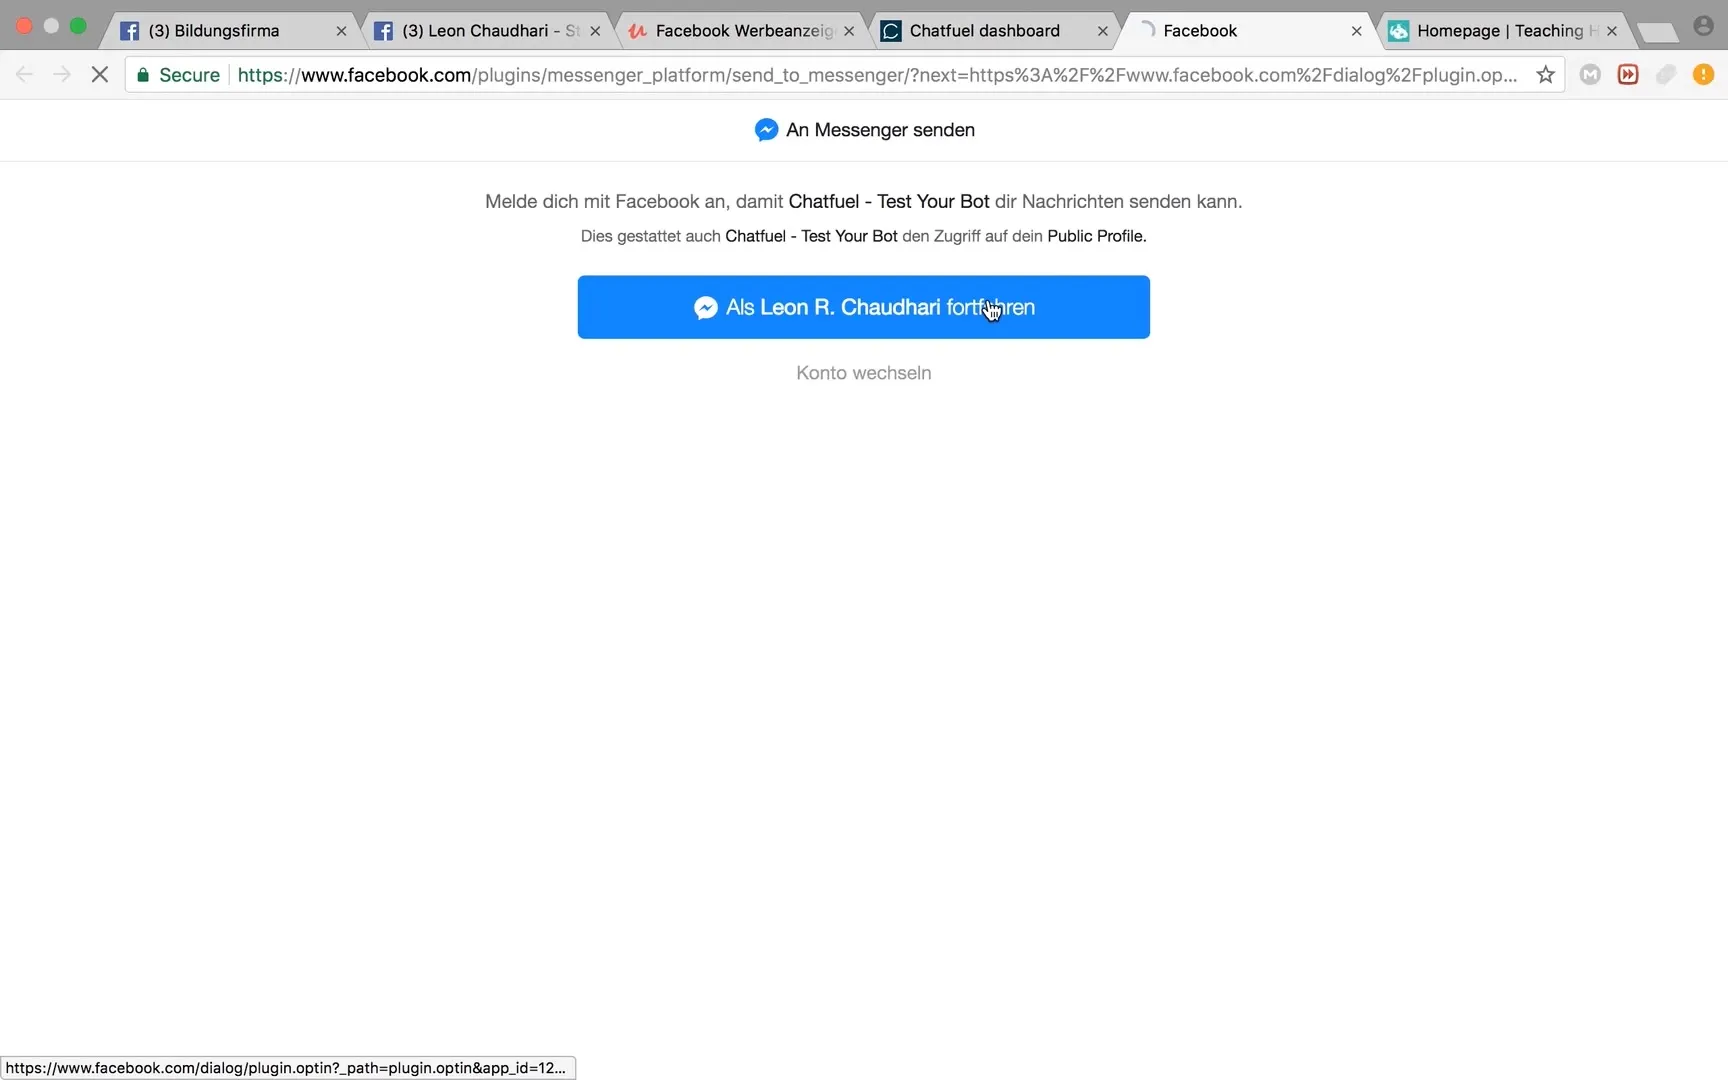Click the red close window button
Image resolution: width=1728 pixels, height=1080 pixels.
point(24,26)
